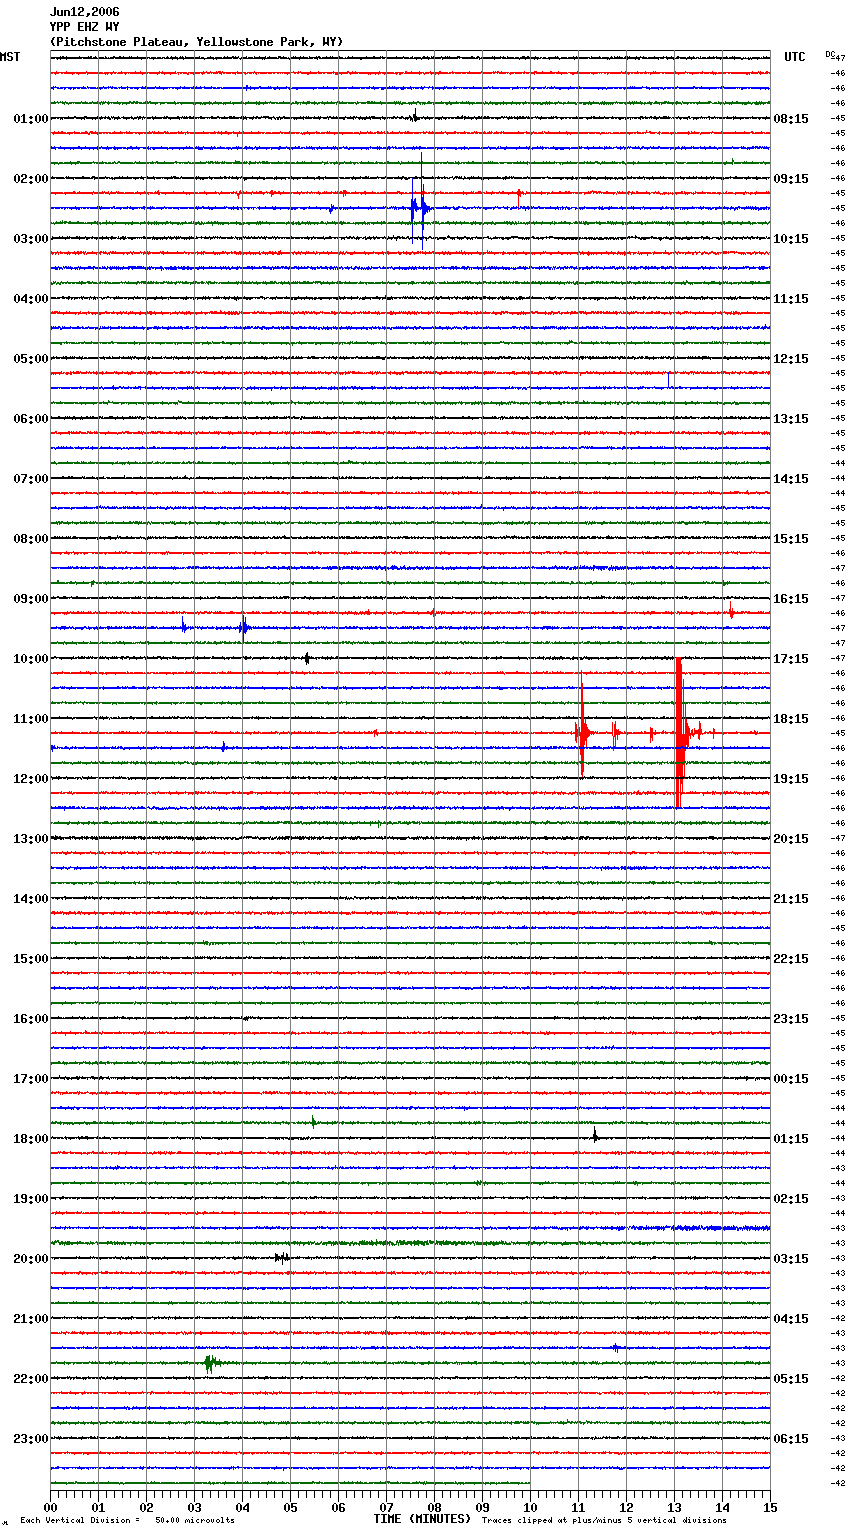
Task: Select the 02:00 MST time label
Action: point(31,179)
